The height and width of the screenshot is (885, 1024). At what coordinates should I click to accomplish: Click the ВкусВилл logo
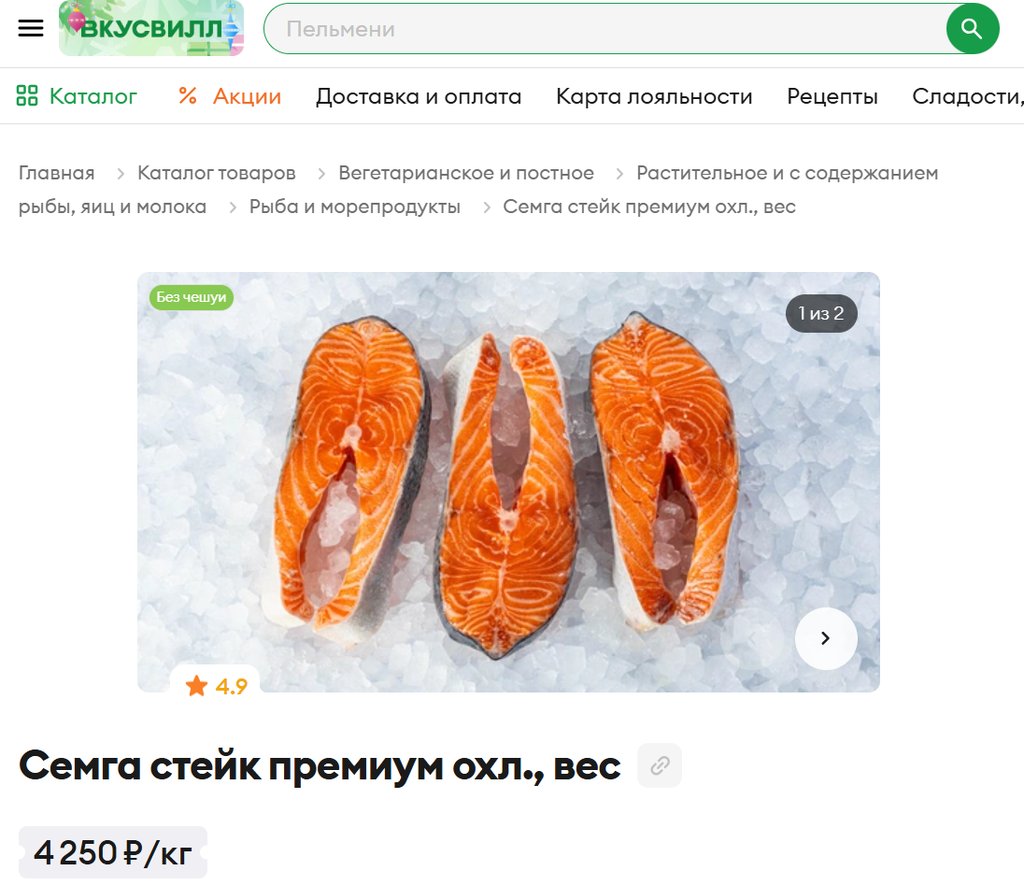coord(151,28)
